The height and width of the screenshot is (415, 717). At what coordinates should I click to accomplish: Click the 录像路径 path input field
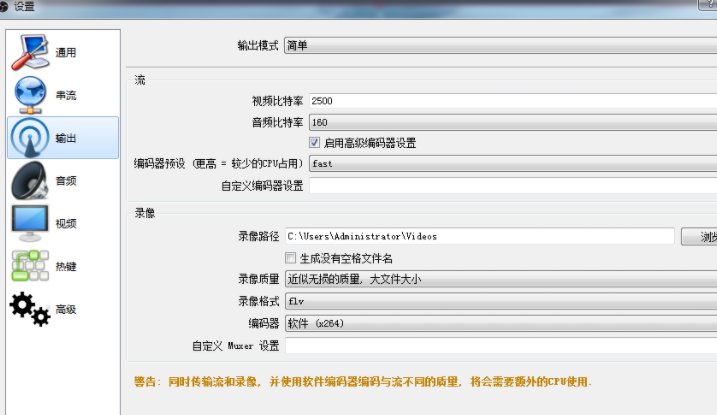(x=479, y=236)
